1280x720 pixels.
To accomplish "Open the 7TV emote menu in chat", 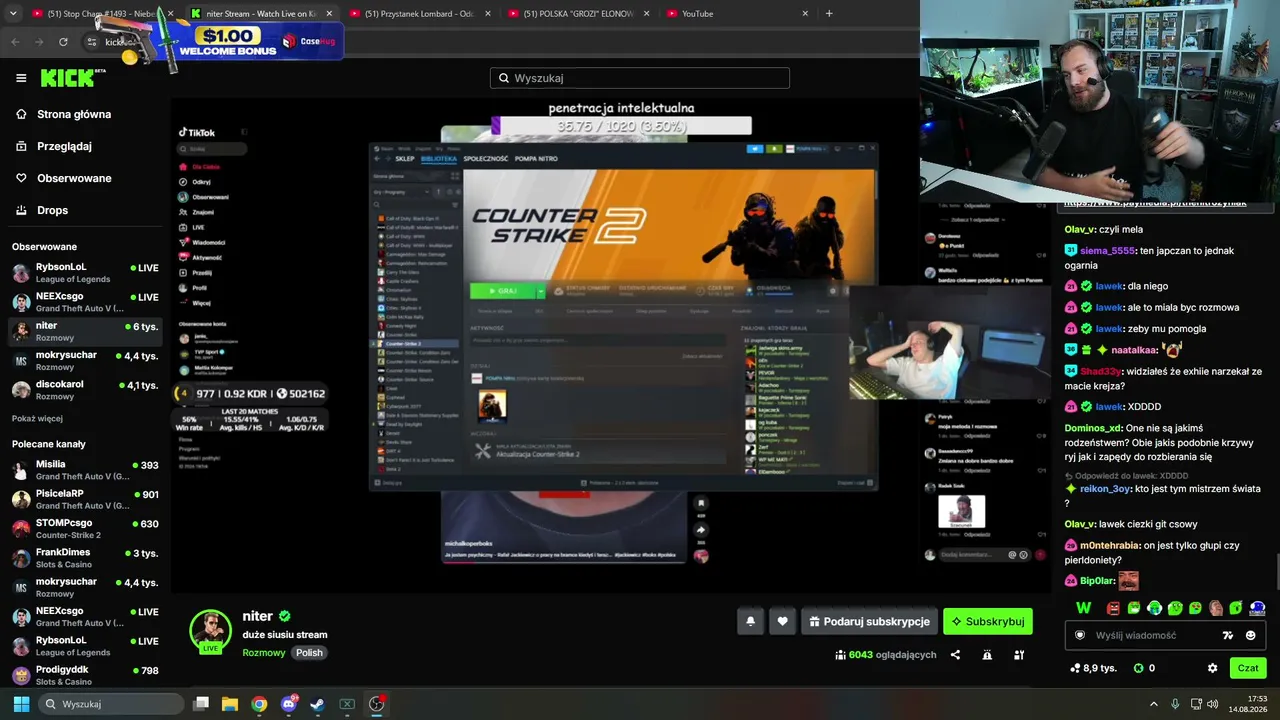I will pyautogui.click(x=1228, y=635).
